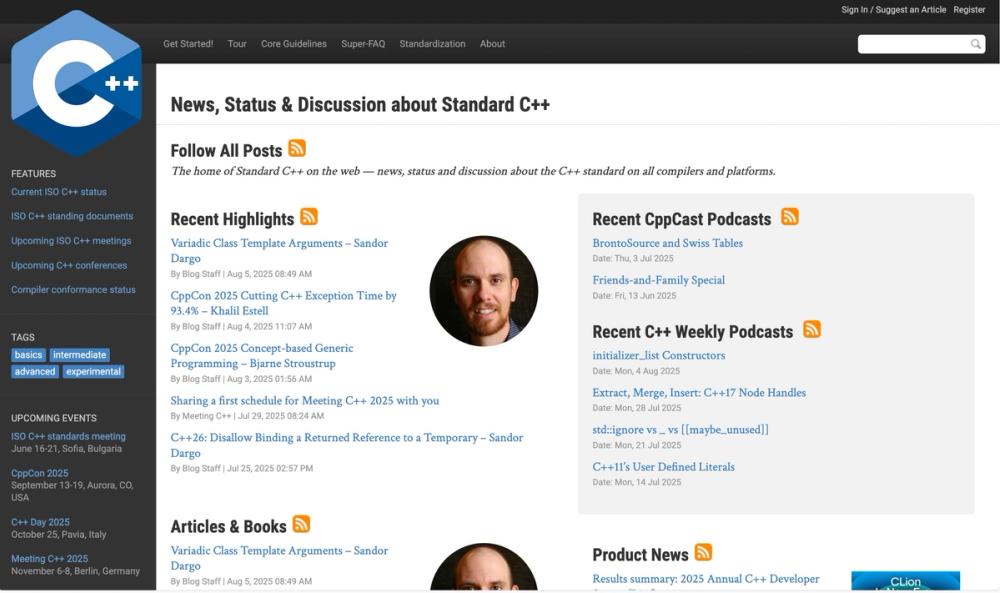This screenshot has width=1000, height=593.
Task: Open std::ignore vs _ vs [[maybe_unused]] episode
Action: [680, 430]
